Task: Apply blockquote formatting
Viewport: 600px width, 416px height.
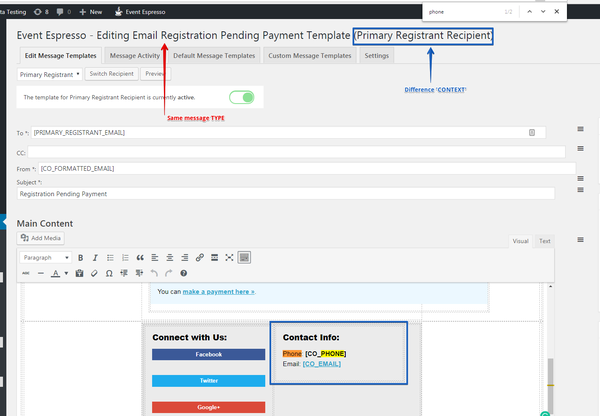Action: point(140,258)
